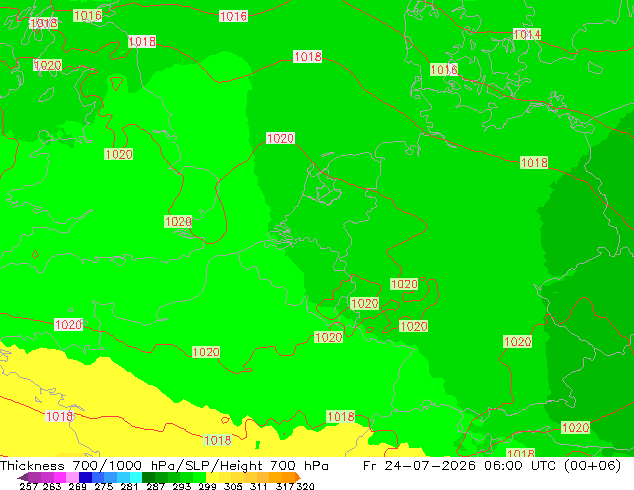The height and width of the screenshot is (490, 634).
Task: Click the 06:00 UTC (00+06) time text
Action: click(552, 465)
